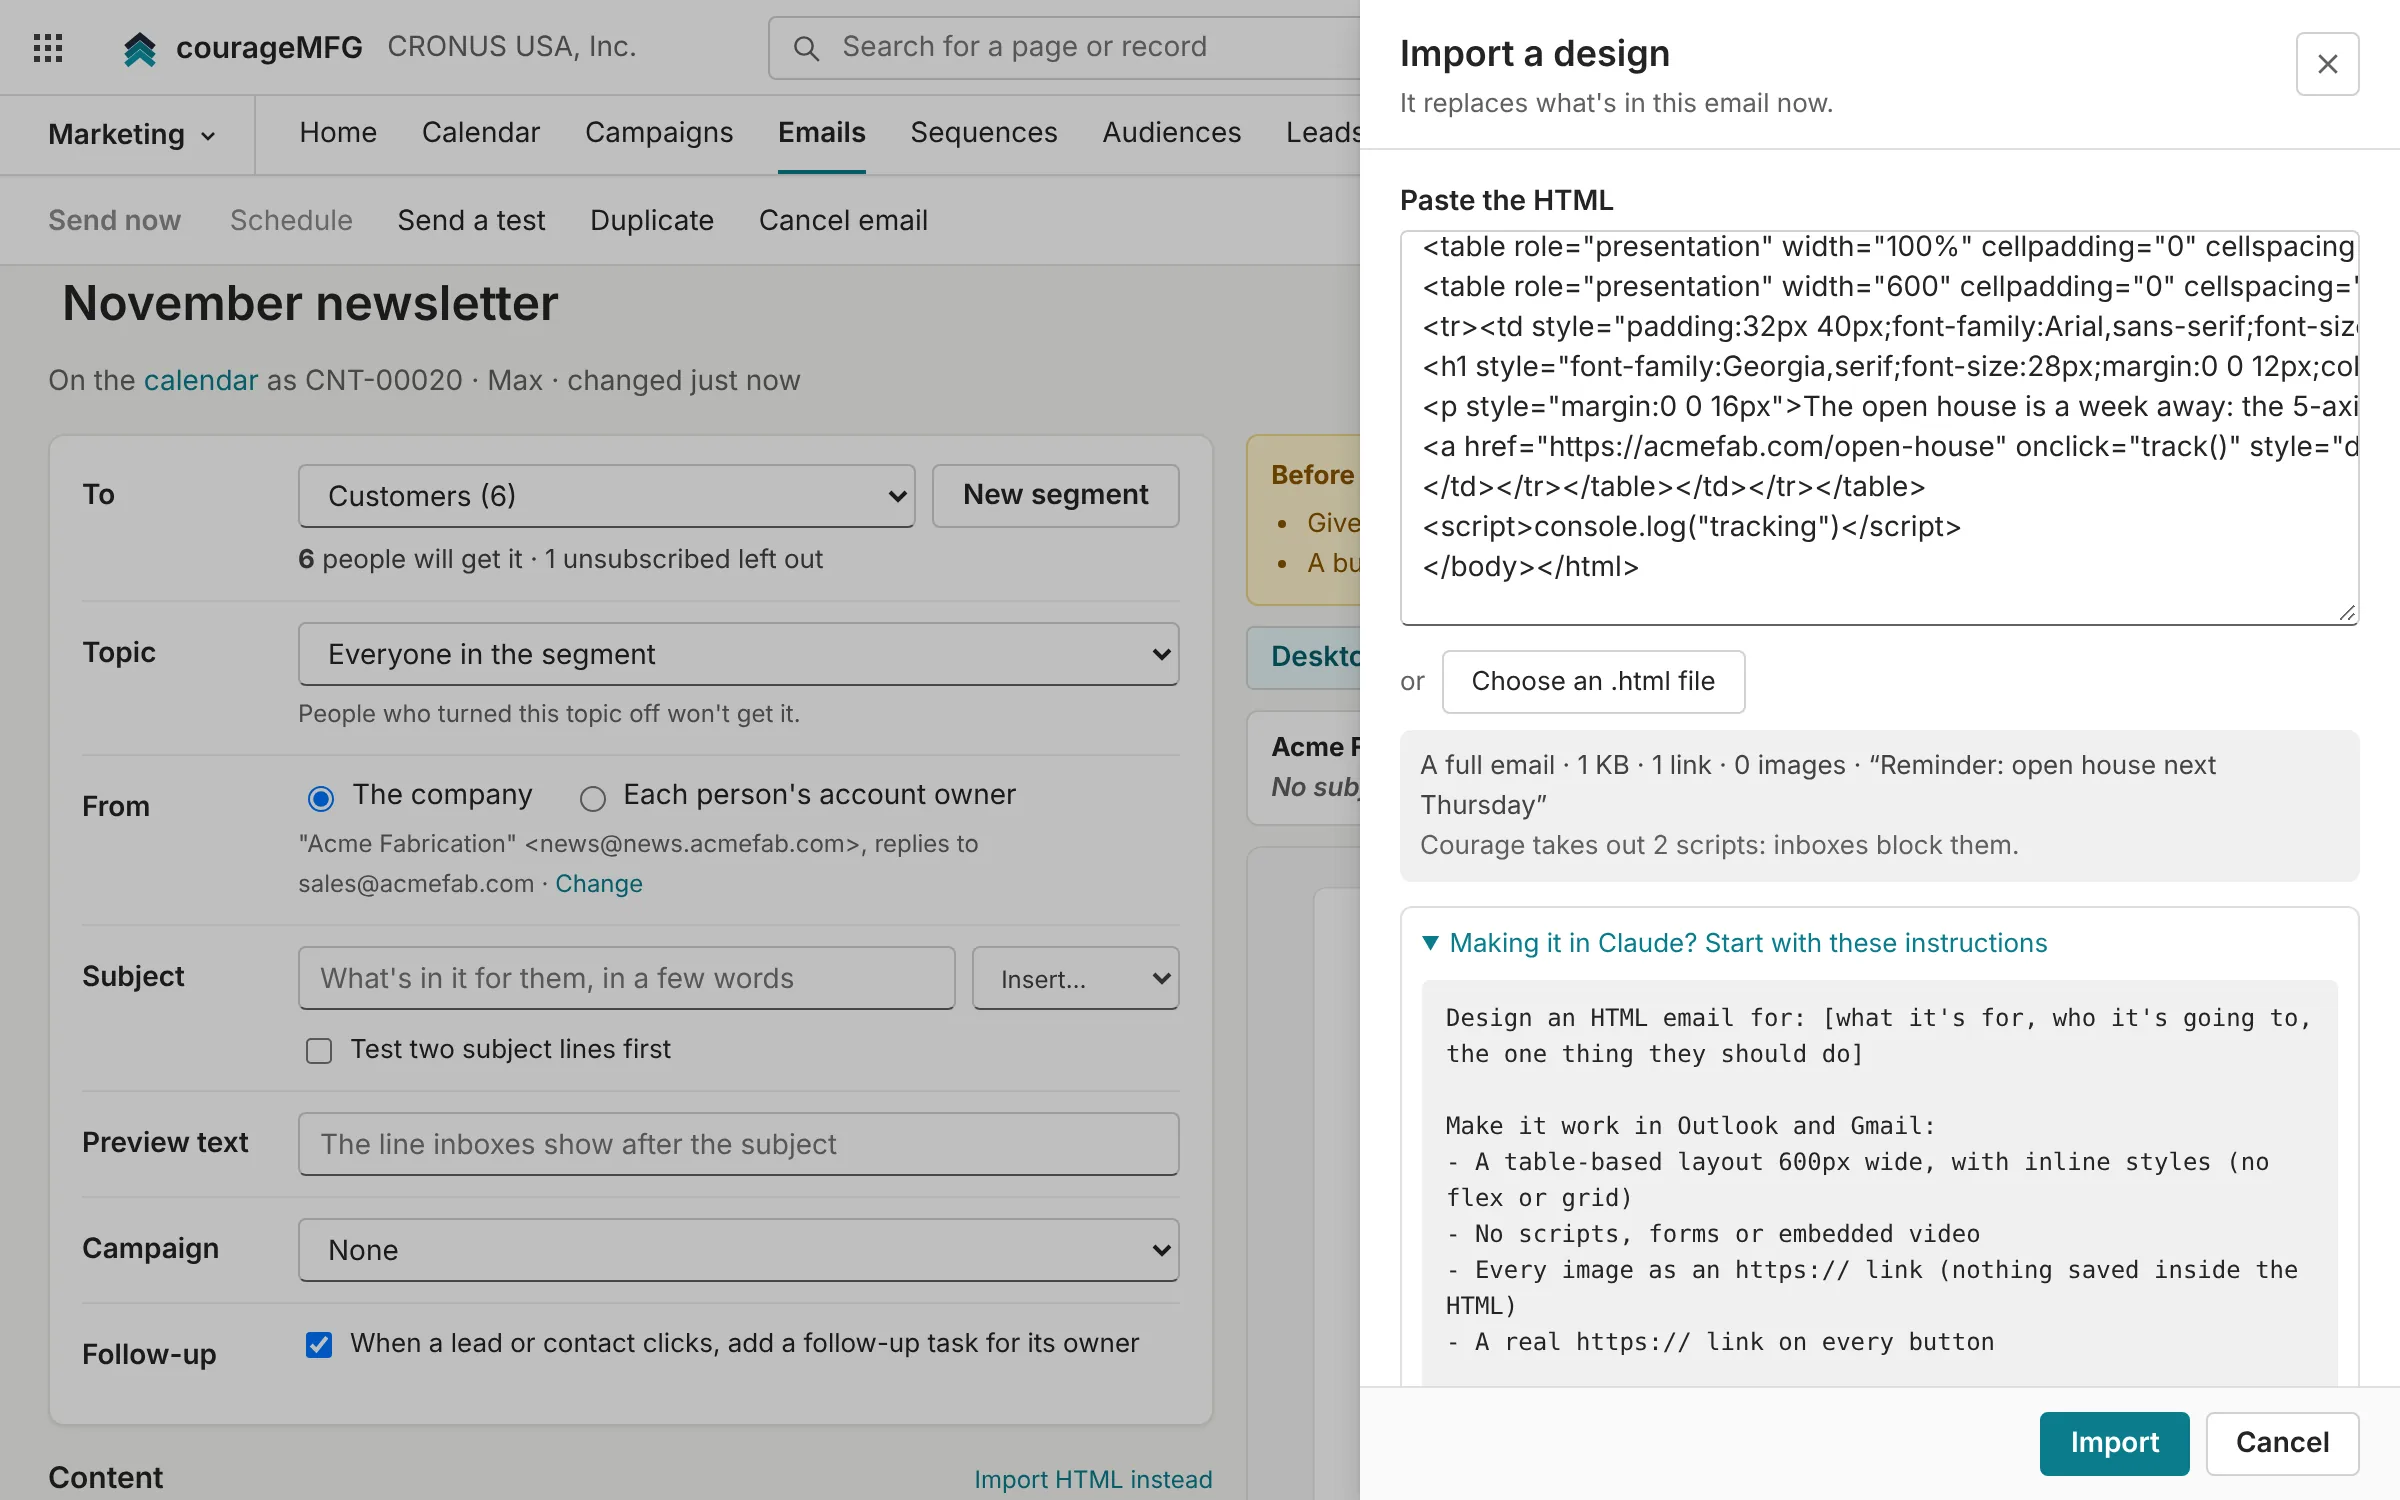Screen dimensions: 2400x1500
Task: Go to the Calendar tab
Action: (x=481, y=132)
